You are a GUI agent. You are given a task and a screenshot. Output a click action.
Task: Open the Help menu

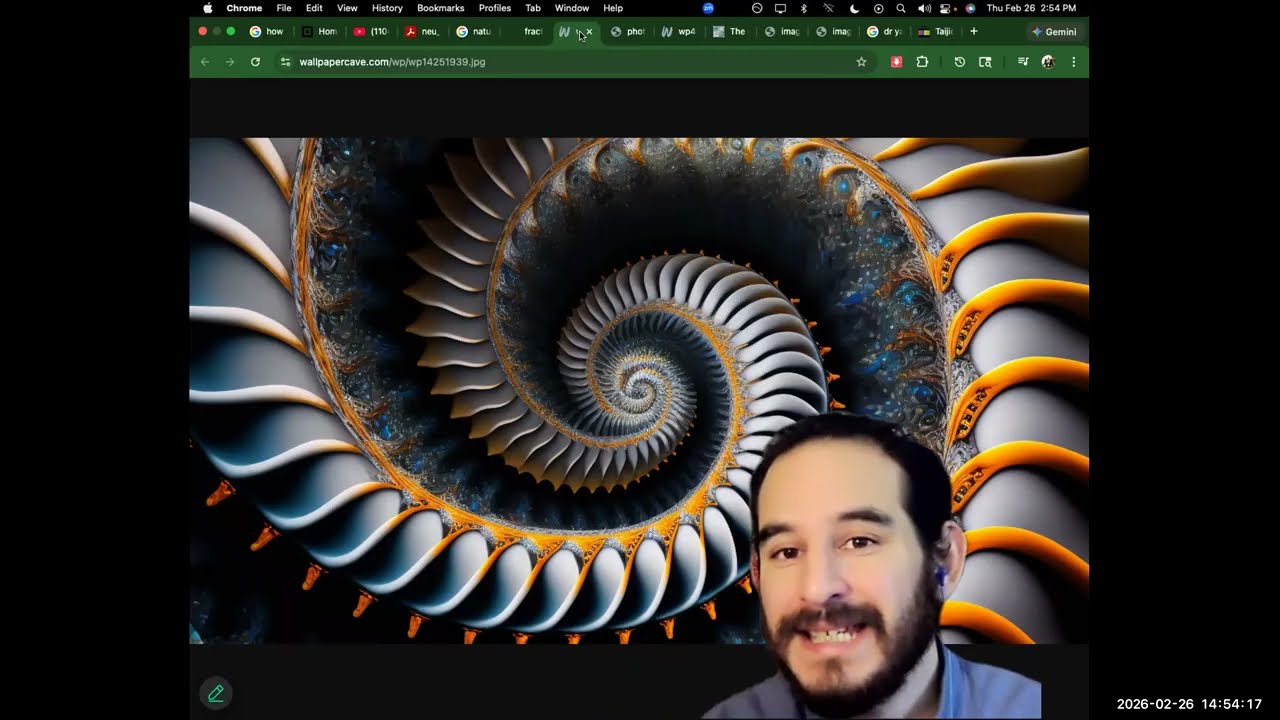click(613, 8)
